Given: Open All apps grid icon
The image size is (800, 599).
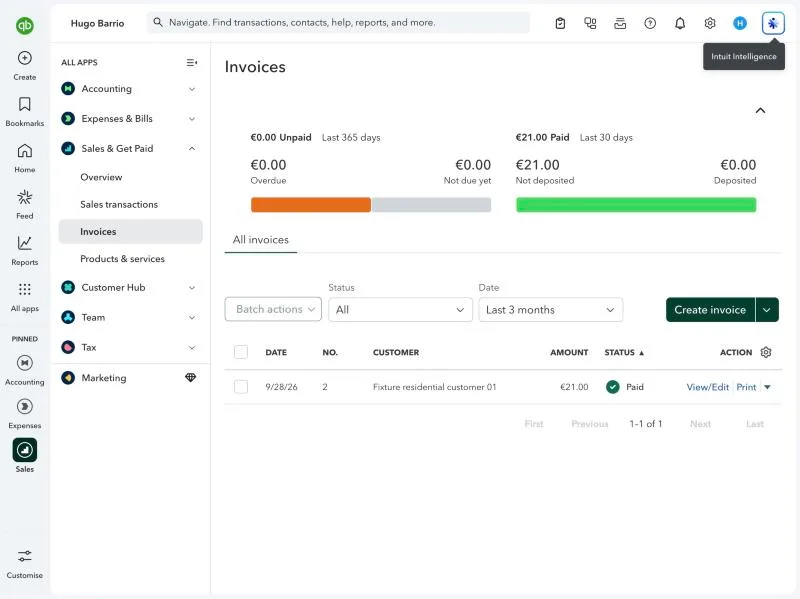Looking at the screenshot, I should (x=24, y=289).
